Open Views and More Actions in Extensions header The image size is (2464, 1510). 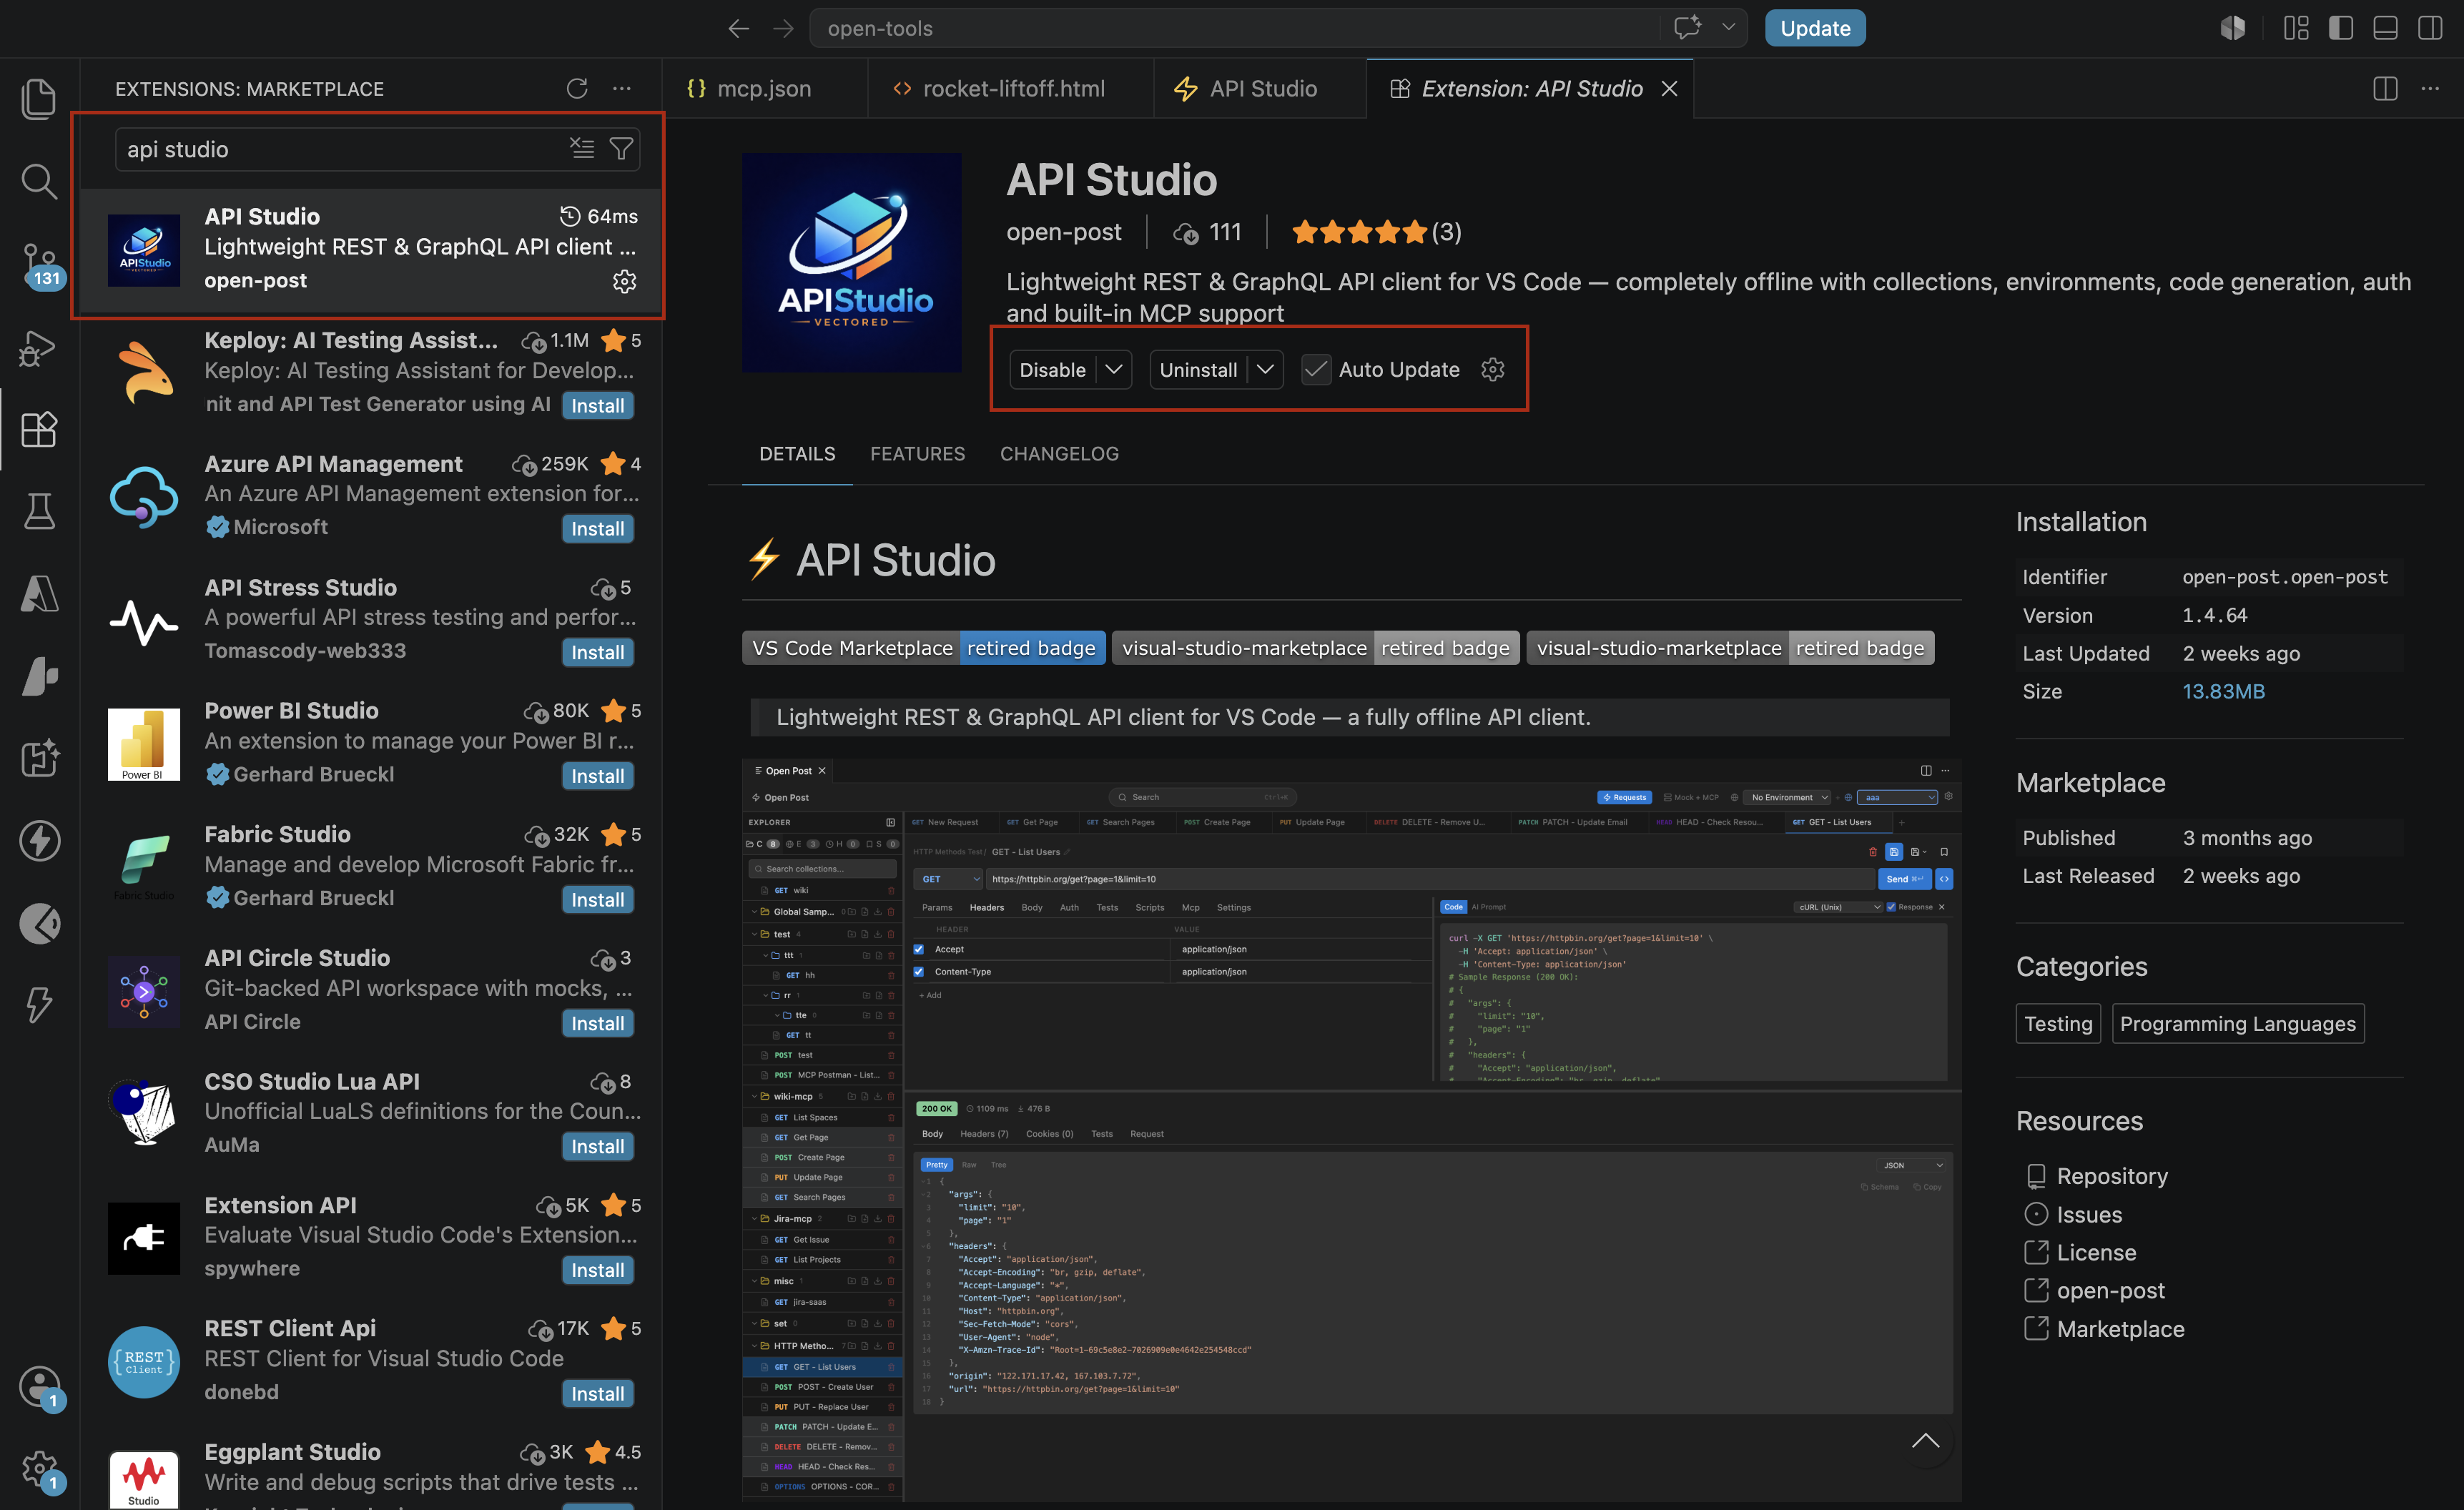point(622,88)
